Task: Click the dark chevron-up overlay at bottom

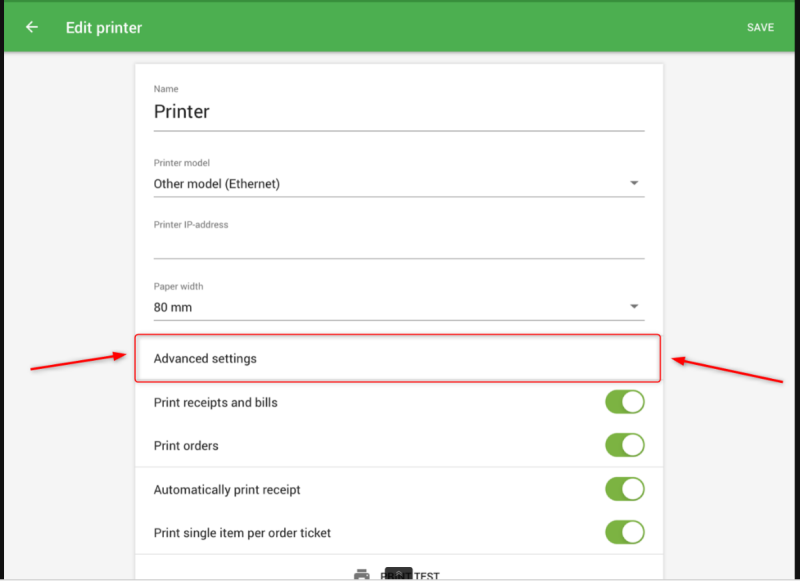Action: (399, 574)
